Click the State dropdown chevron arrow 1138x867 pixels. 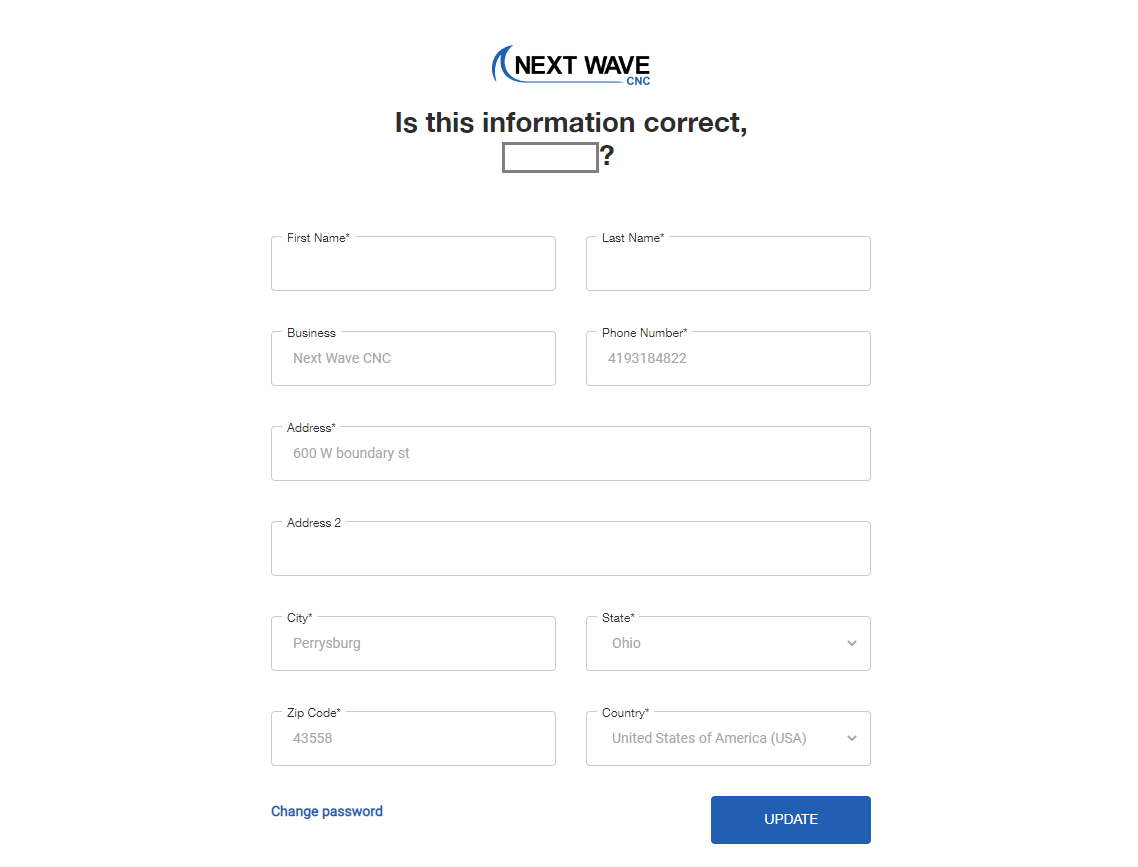point(852,644)
